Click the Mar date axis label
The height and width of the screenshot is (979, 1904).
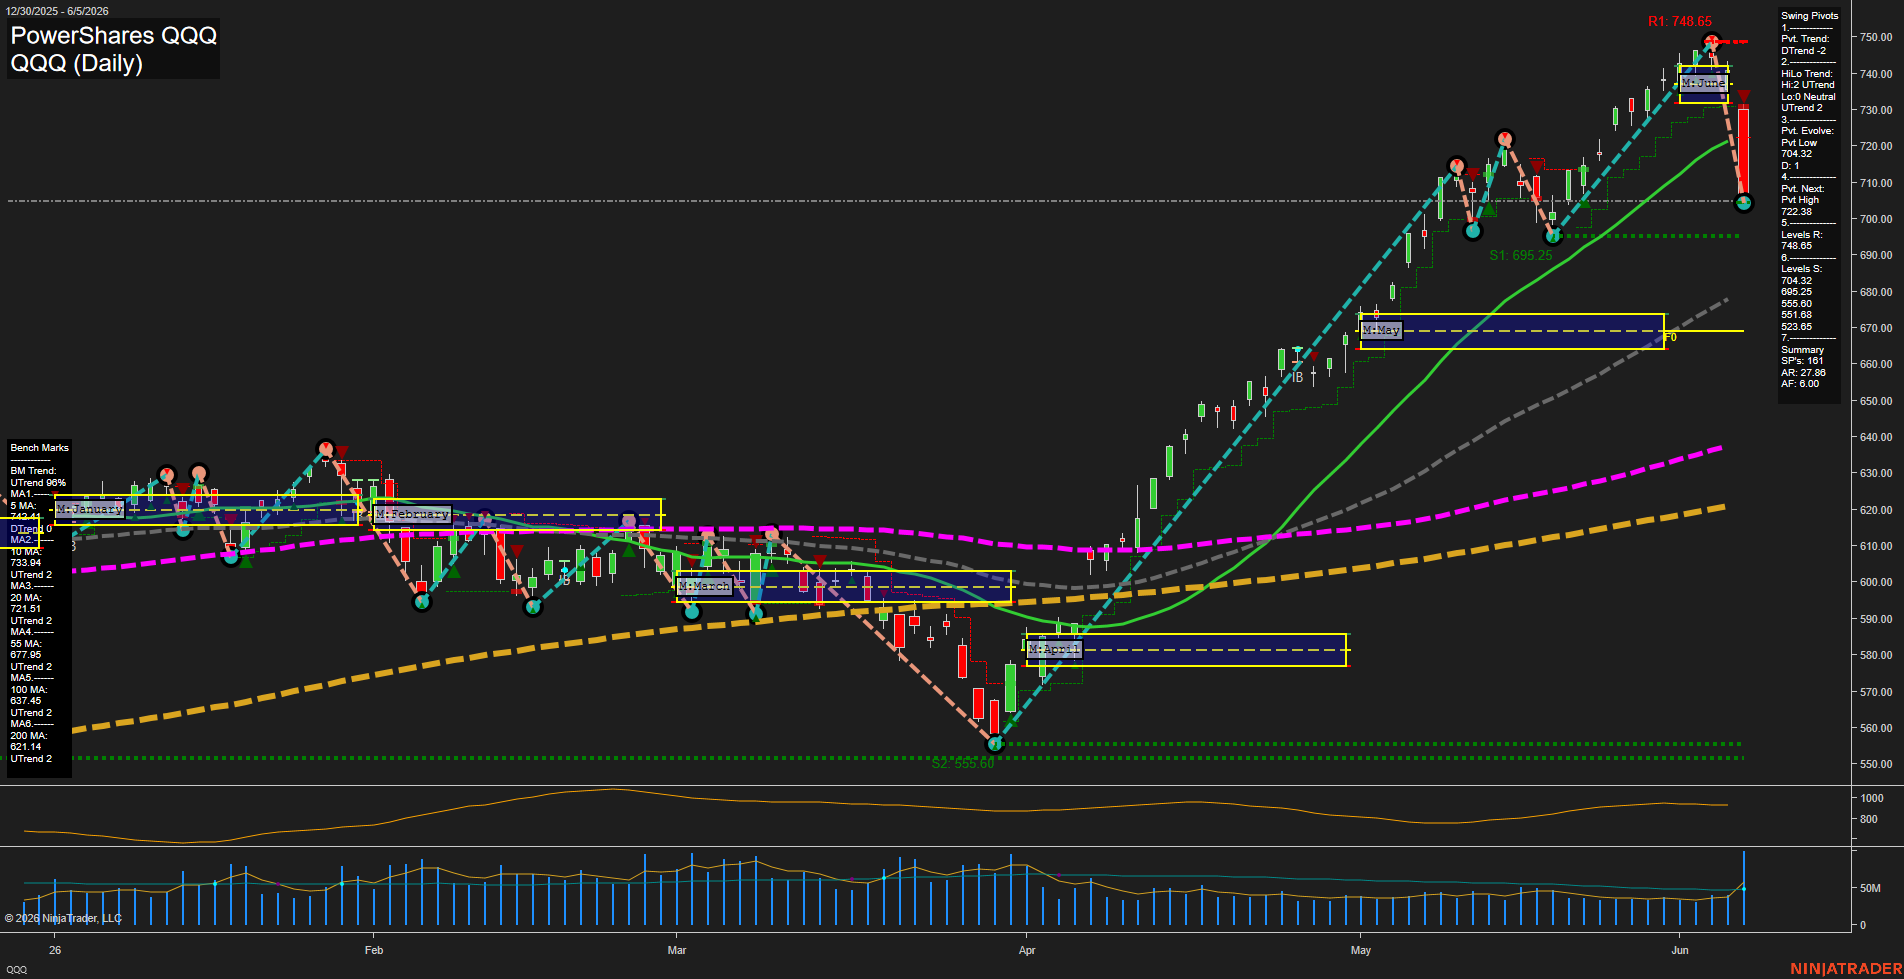point(677,950)
